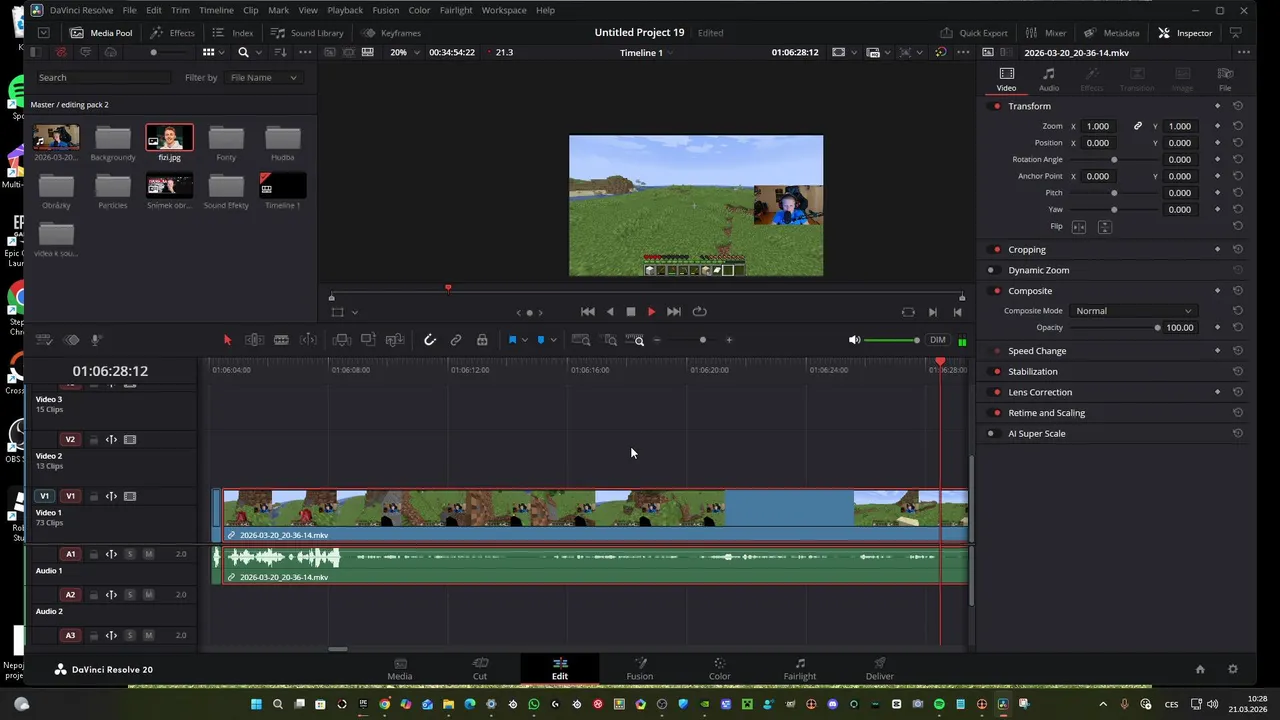Screen dimensions: 1280x720
Task: Open the Effects panel
Action: pyautogui.click(x=172, y=33)
